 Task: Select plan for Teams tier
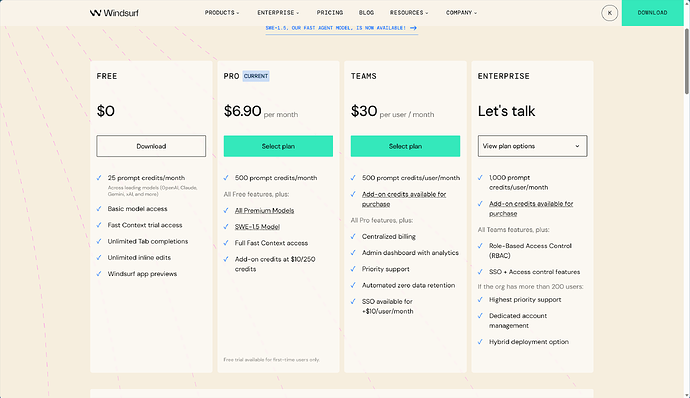(x=405, y=146)
